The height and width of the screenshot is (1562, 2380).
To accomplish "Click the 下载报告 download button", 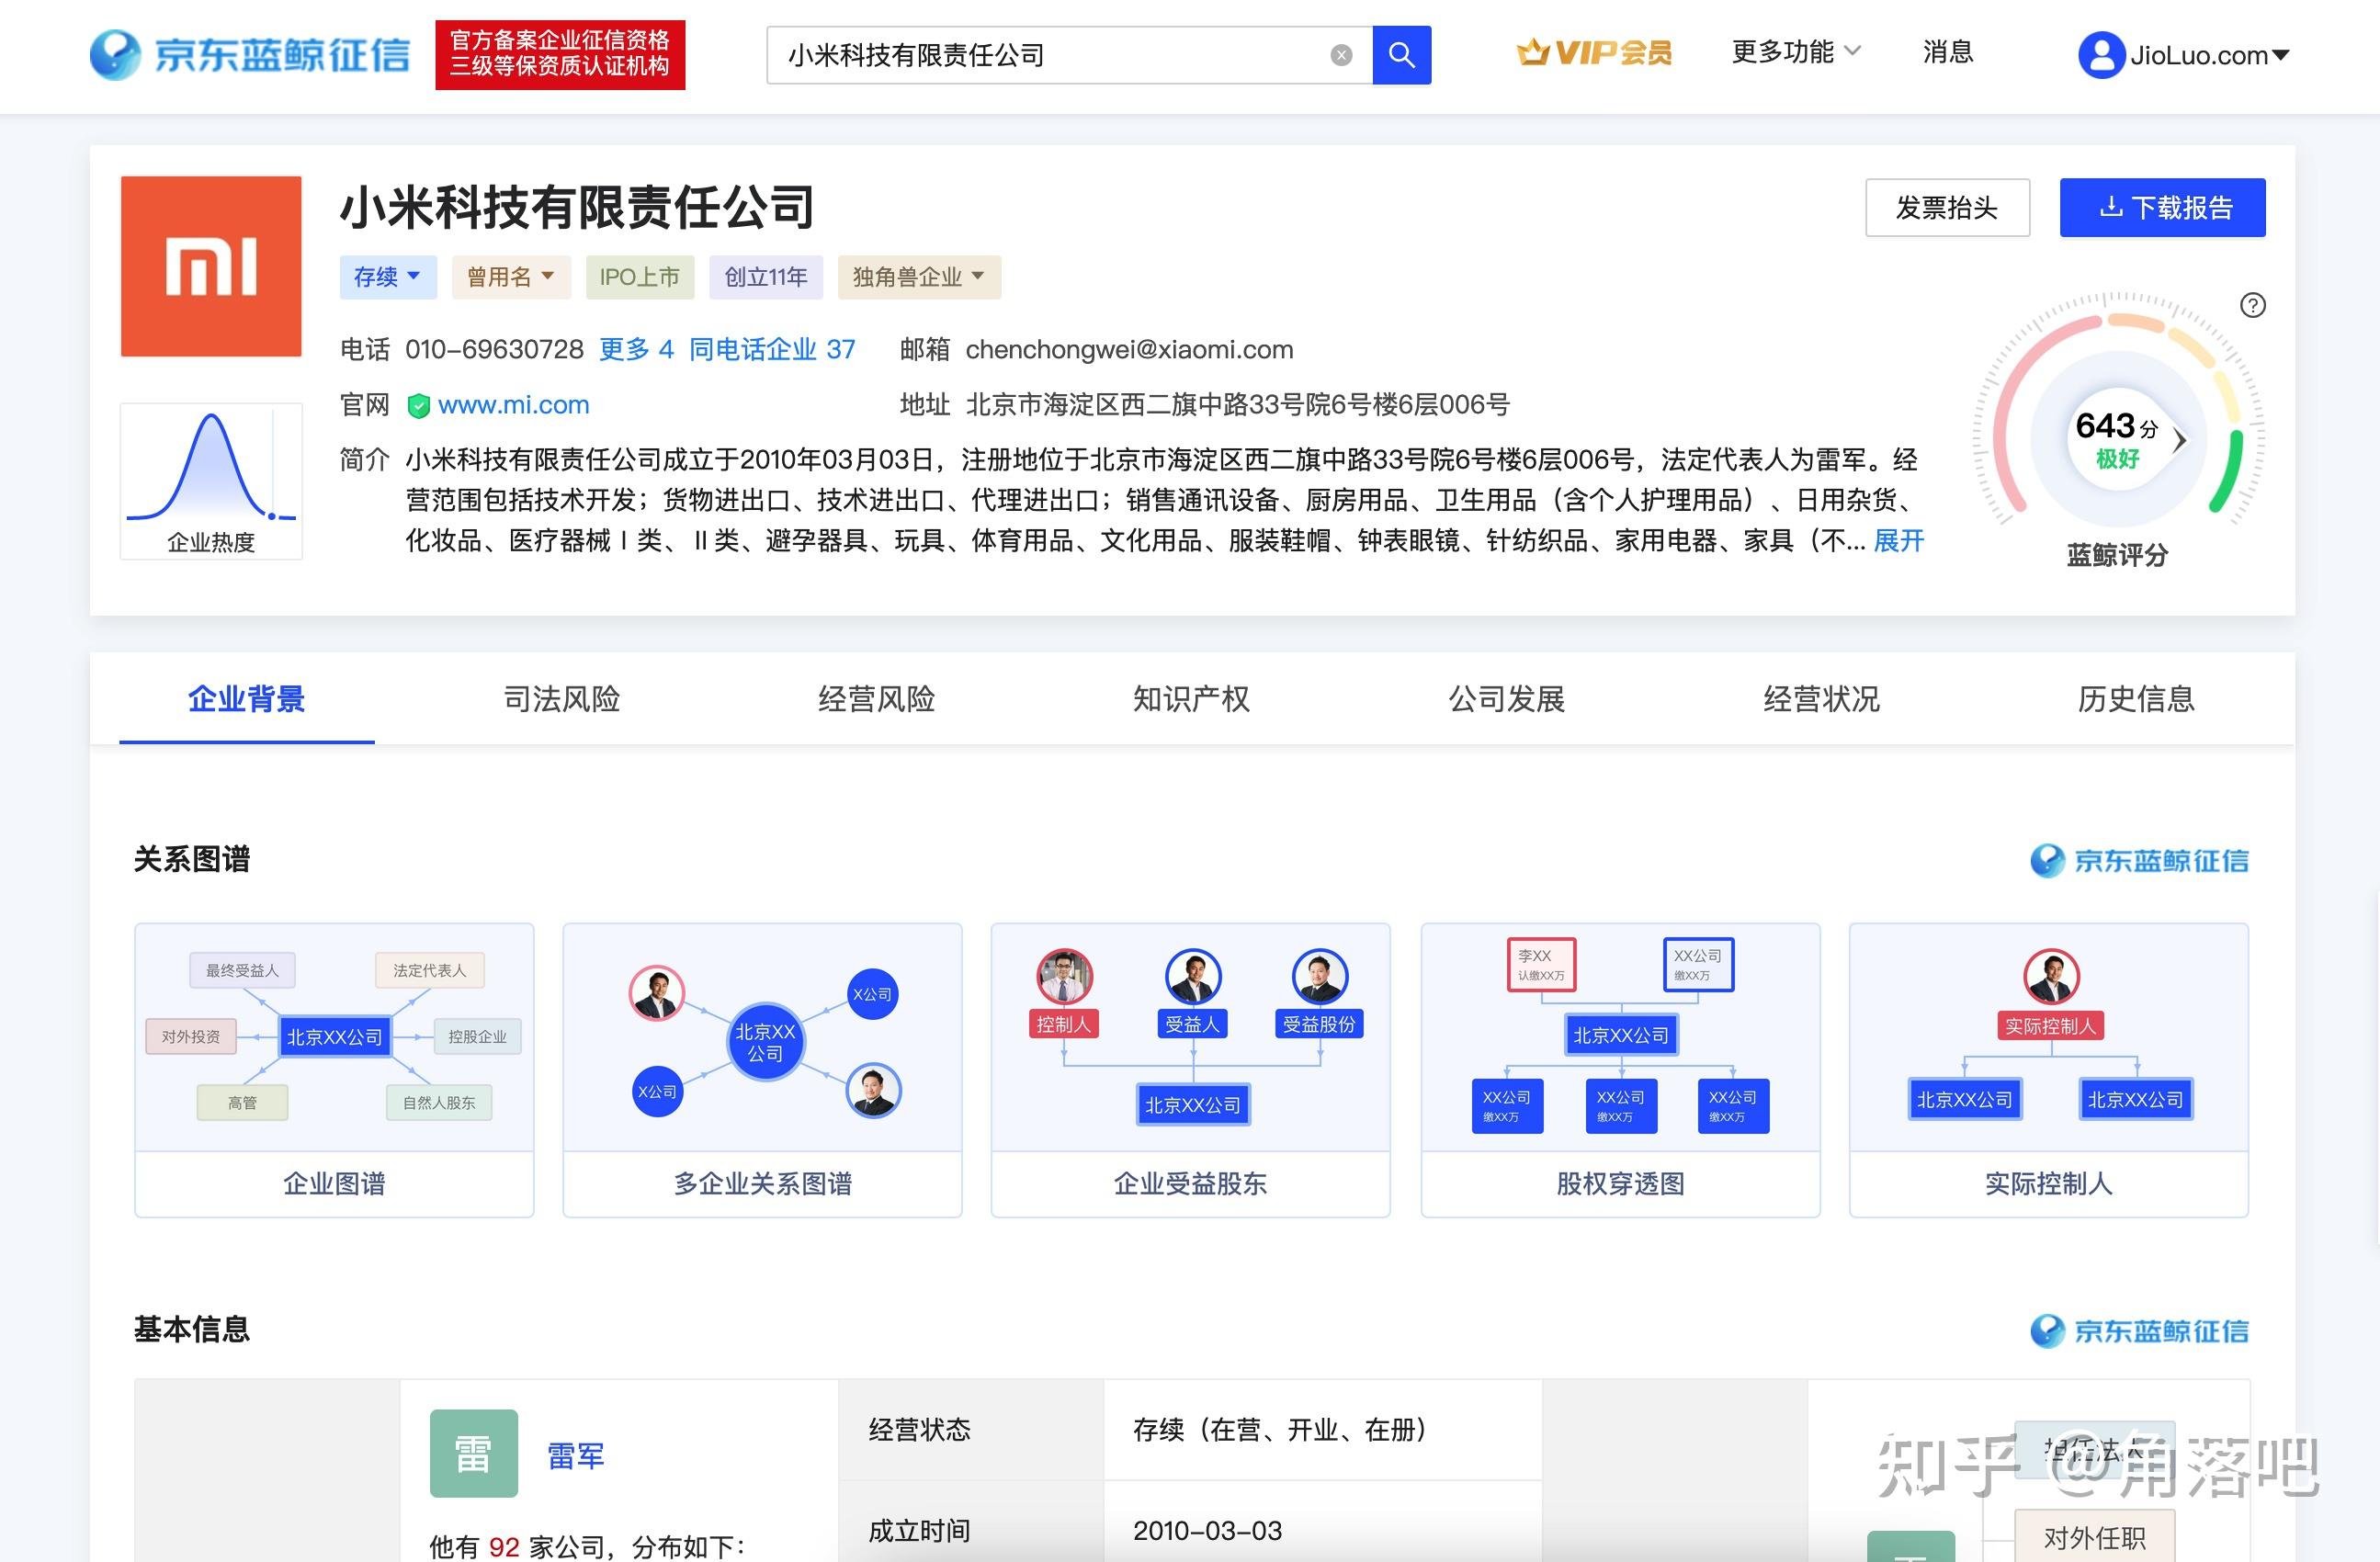I will click(x=2162, y=208).
